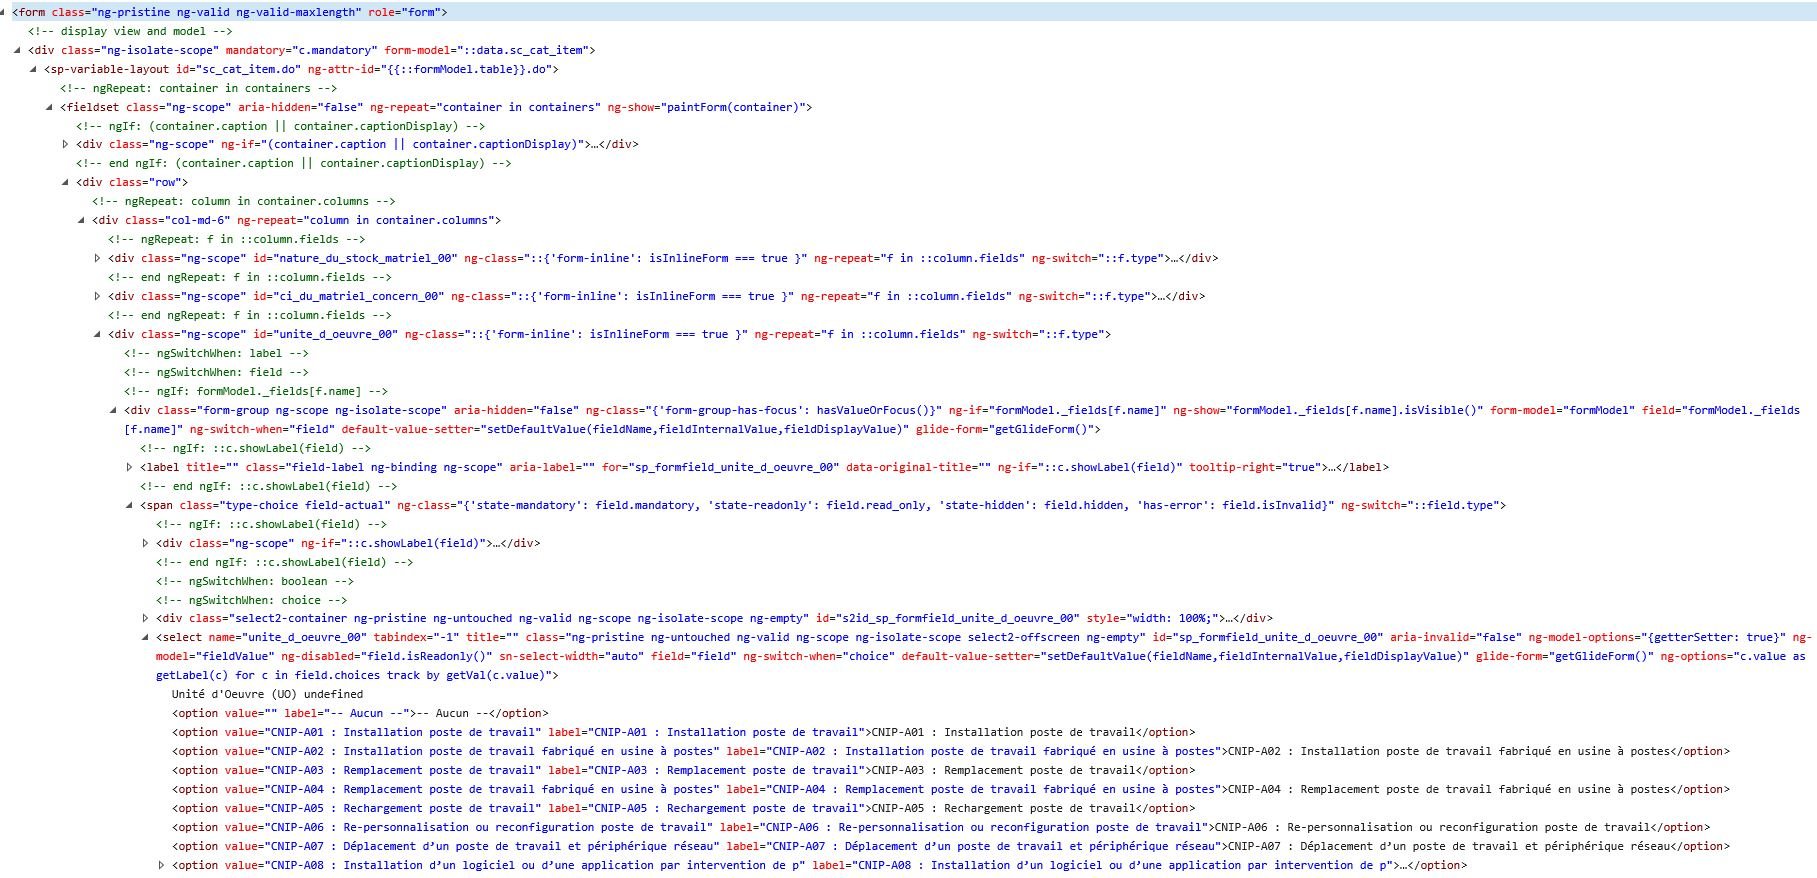Collapse the div with mandatory="c.mandatory" node
Image resolution: width=1817 pixels, height=878 pixels.
coord(18,50)
